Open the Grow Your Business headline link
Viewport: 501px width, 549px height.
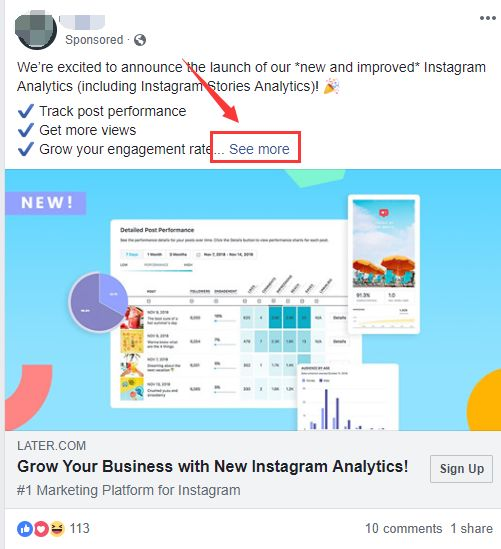point(213,467)
